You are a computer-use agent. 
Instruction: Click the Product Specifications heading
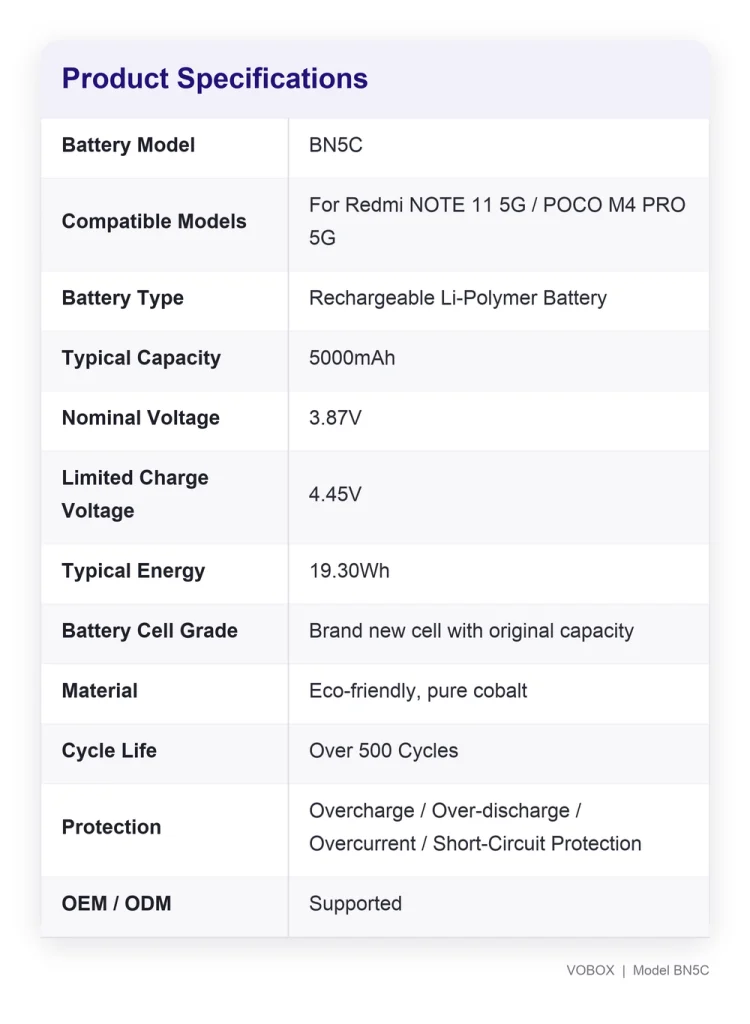[214, 79]
